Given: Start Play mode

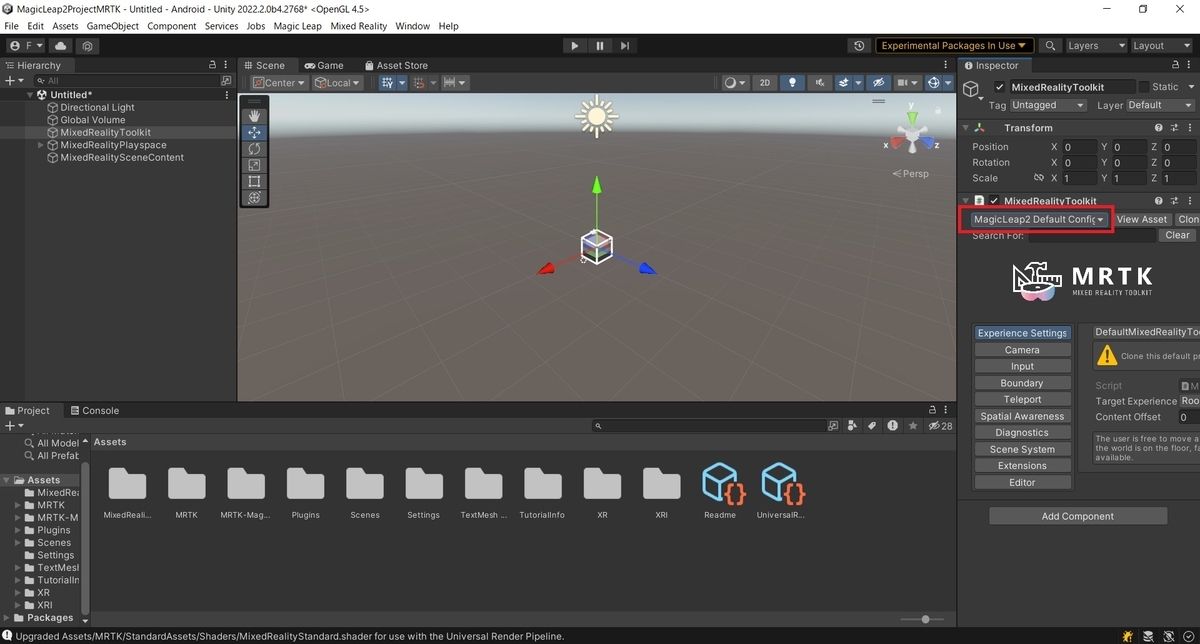Looking at the screenshot, I should pyautogui.click(x=574, y=45).
